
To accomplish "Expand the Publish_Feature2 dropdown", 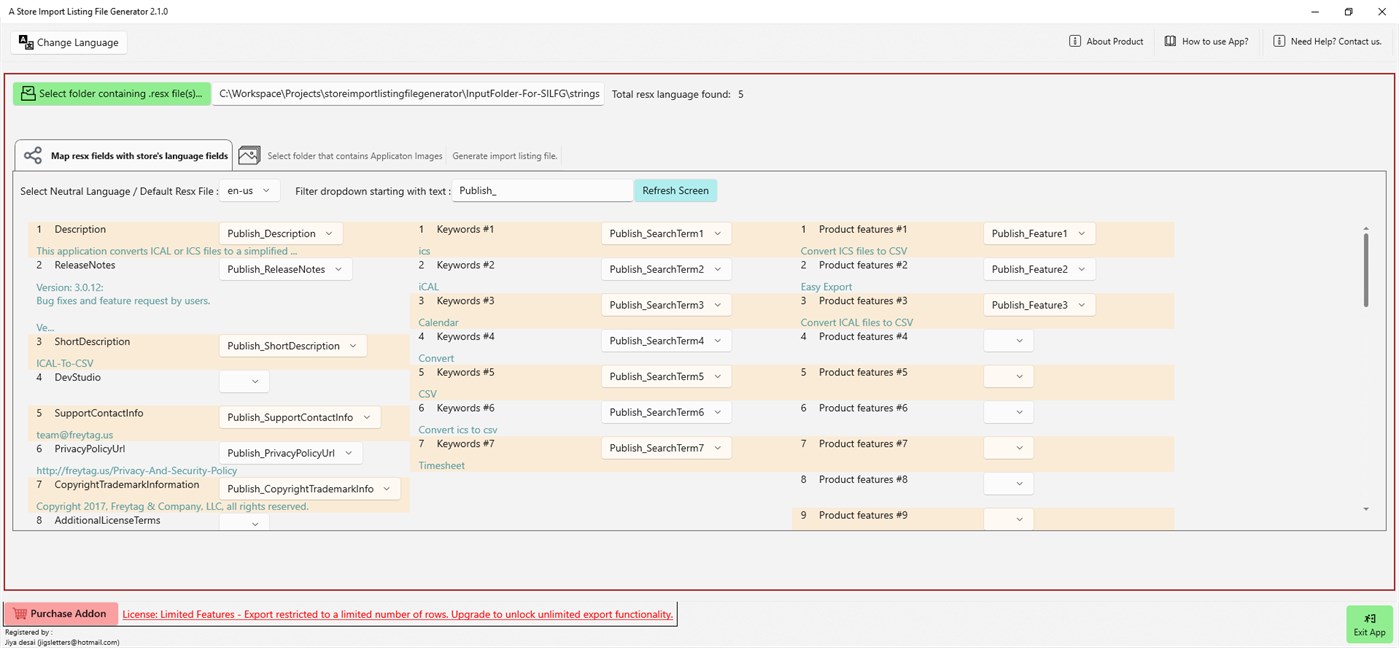I will click(1038, 270).
